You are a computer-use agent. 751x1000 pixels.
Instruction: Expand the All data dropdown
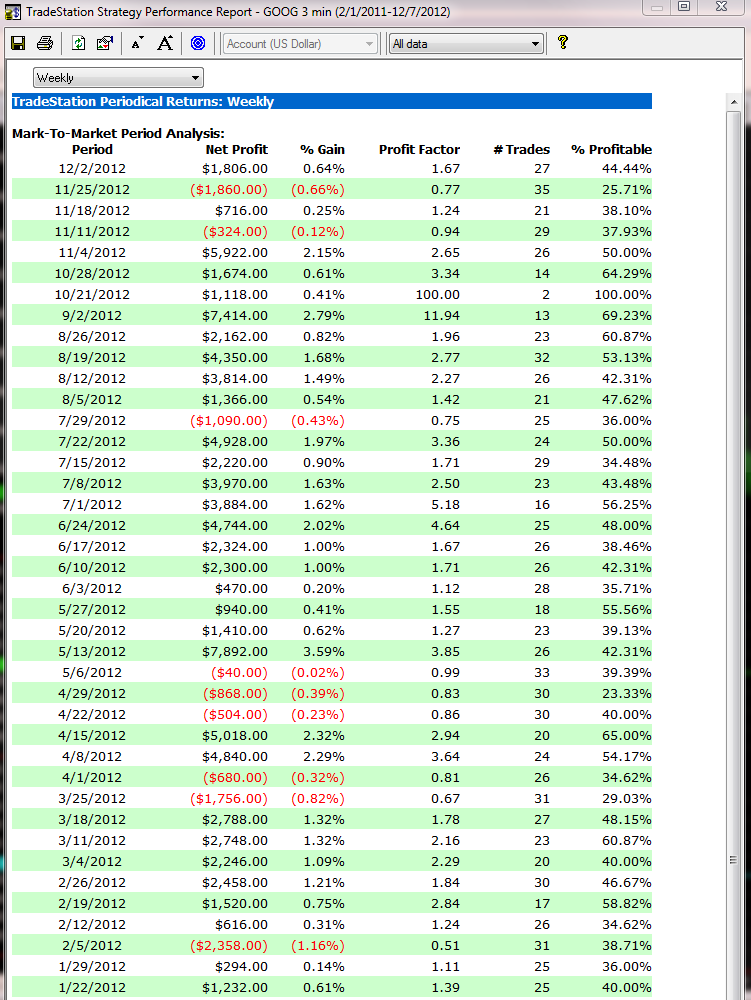(465, 44)
